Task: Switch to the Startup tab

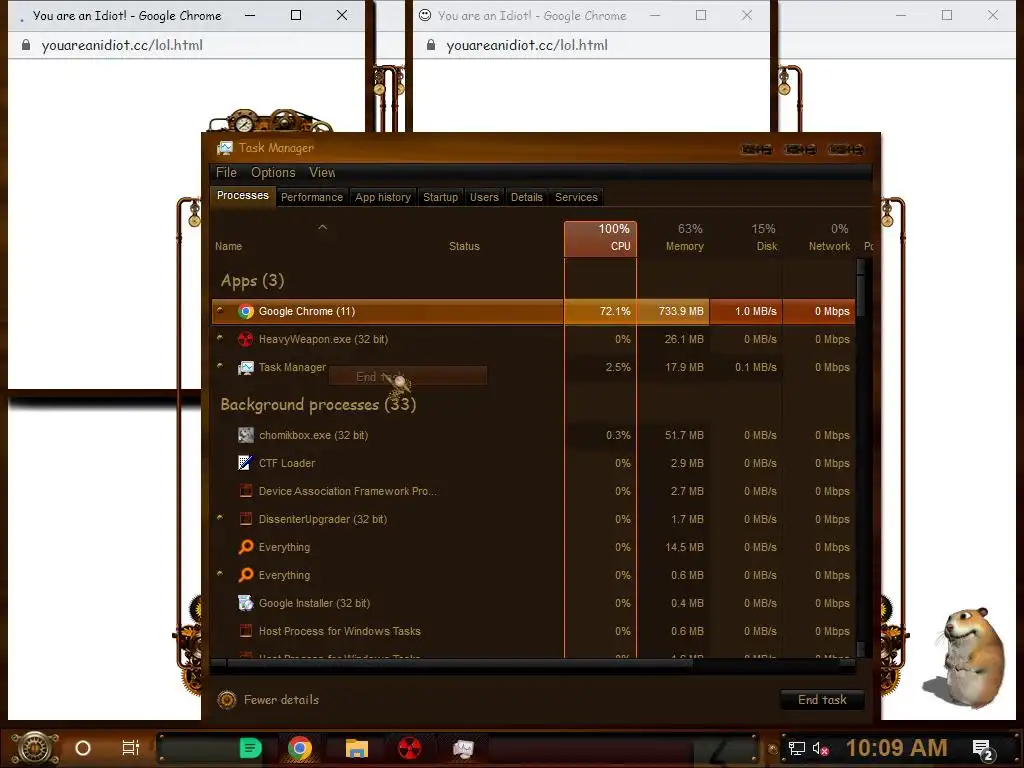Action: coord(440,197)
